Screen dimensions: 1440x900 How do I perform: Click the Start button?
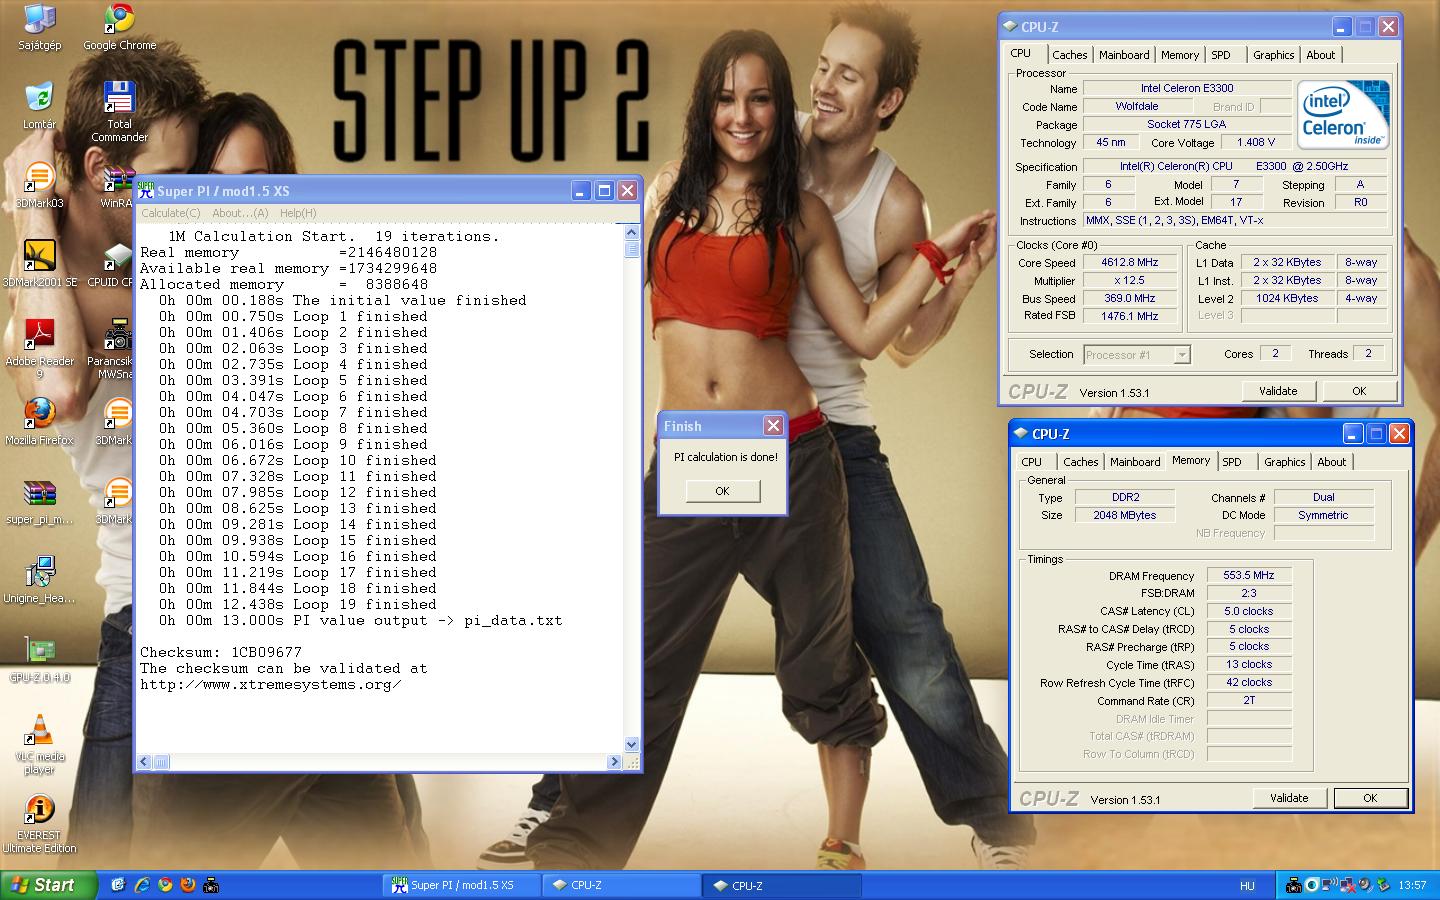click(49, 885)
